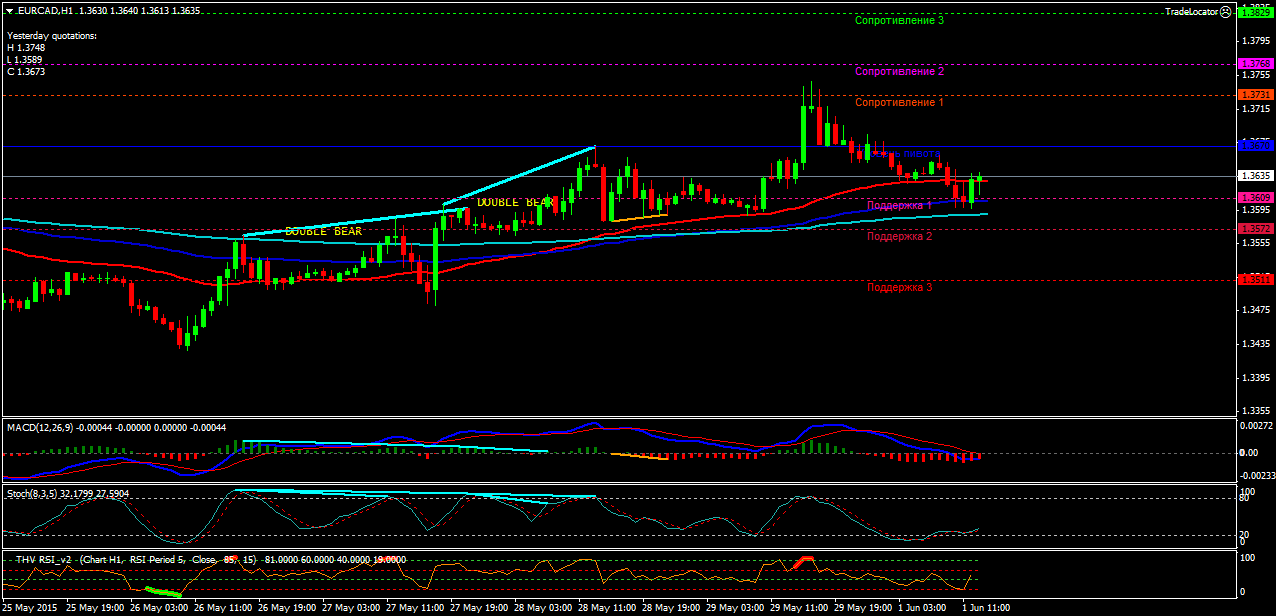The height and width of the screenshot is (616, 1276).
Task: Select the Сопротивление 2 level label
Action: coord(900,72)
